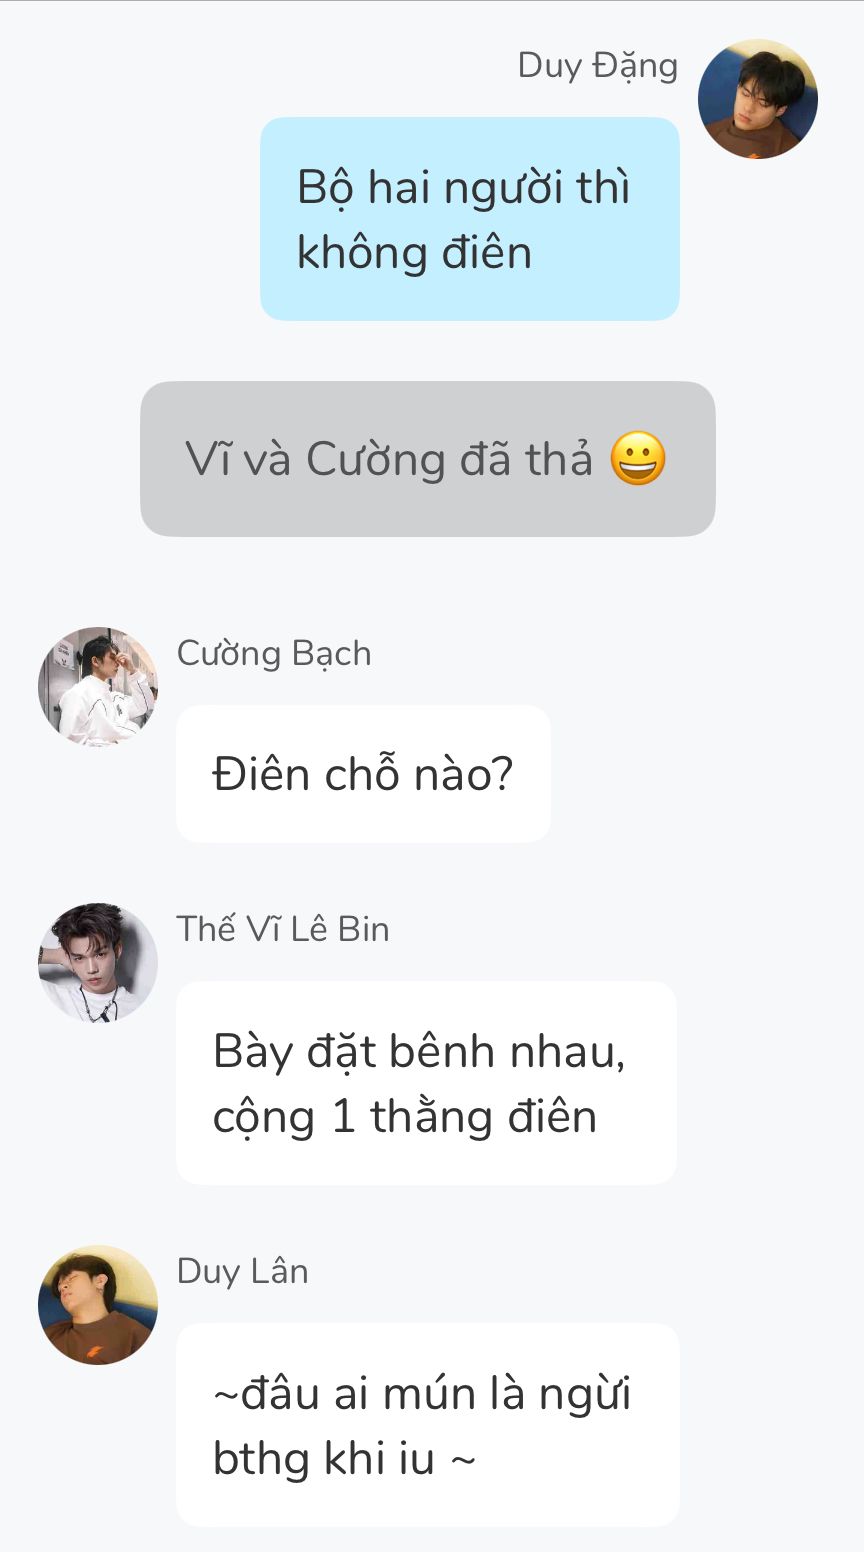Tap Duy Lân's profile avatar
Screen dimensions: 864x1552
[98, 1305]
